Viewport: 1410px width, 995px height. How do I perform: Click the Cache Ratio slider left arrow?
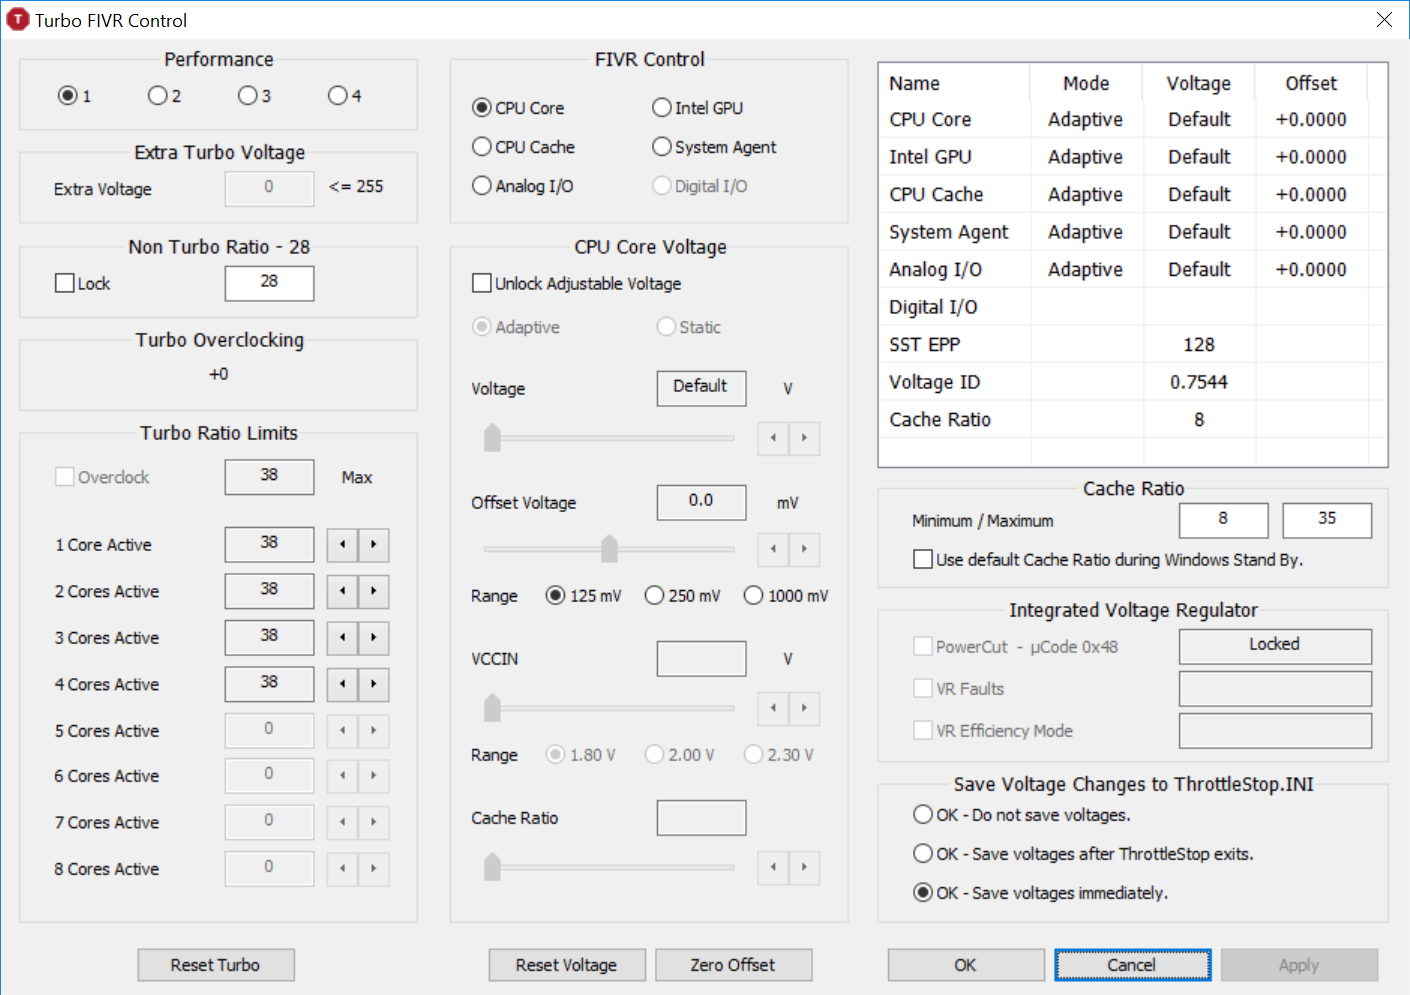pos(773,867)
